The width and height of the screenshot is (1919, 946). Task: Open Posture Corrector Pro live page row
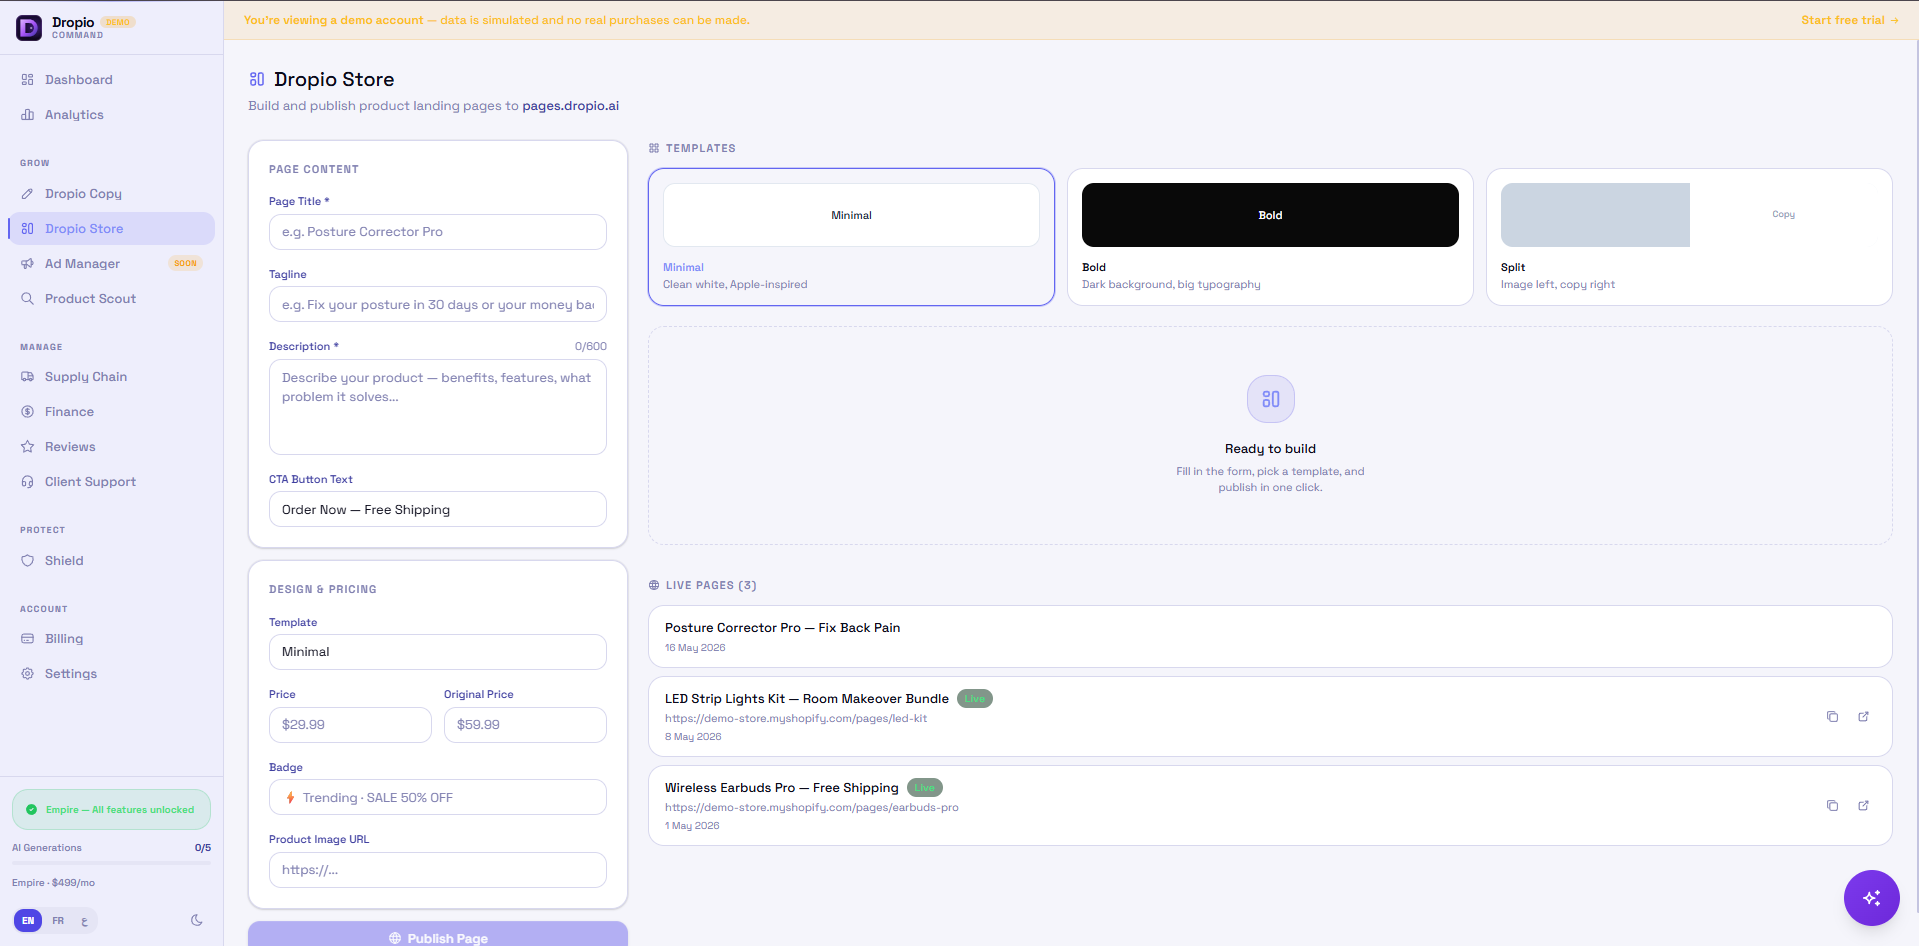pyautogui.click(x=1270, y=637)
